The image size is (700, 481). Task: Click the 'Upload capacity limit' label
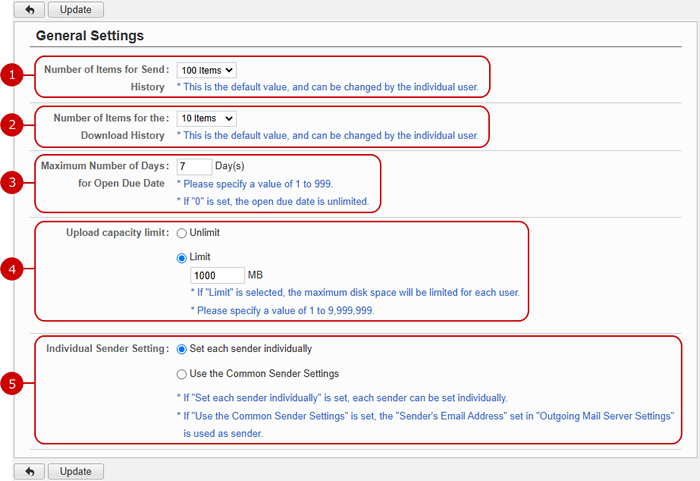[118, 233]
